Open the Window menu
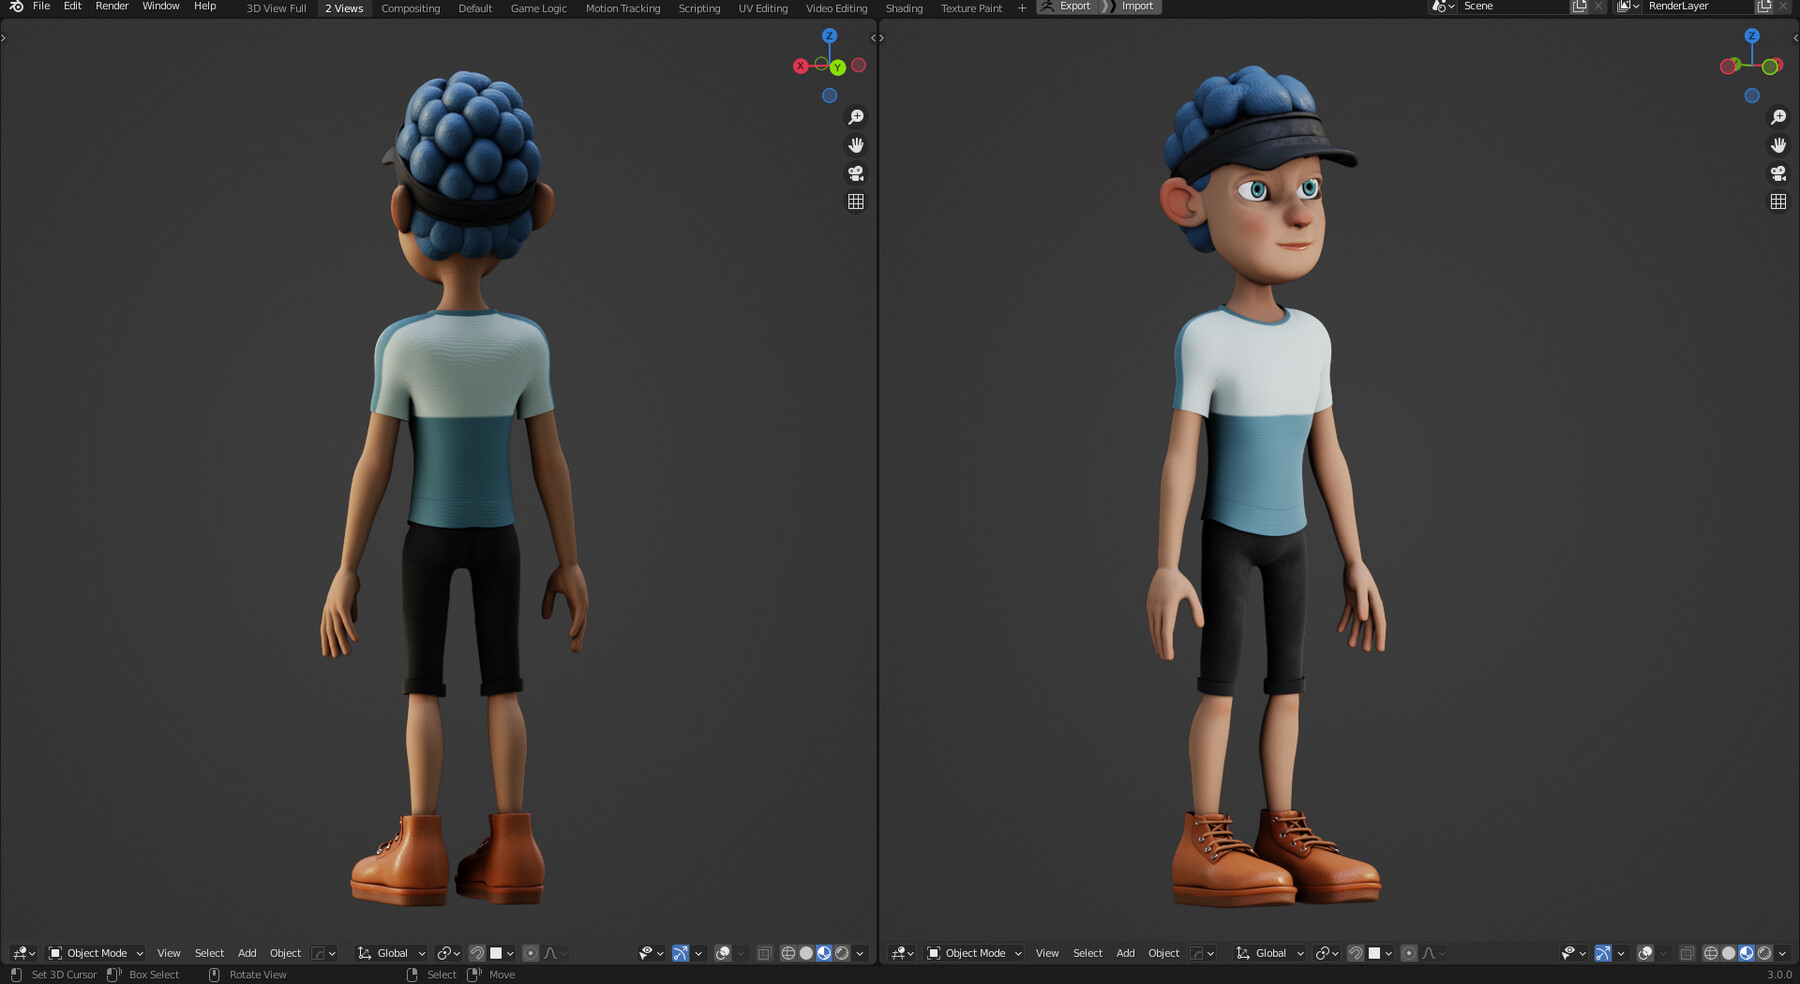Screen dimensions: 1800x984 click(x=160, y=6)
